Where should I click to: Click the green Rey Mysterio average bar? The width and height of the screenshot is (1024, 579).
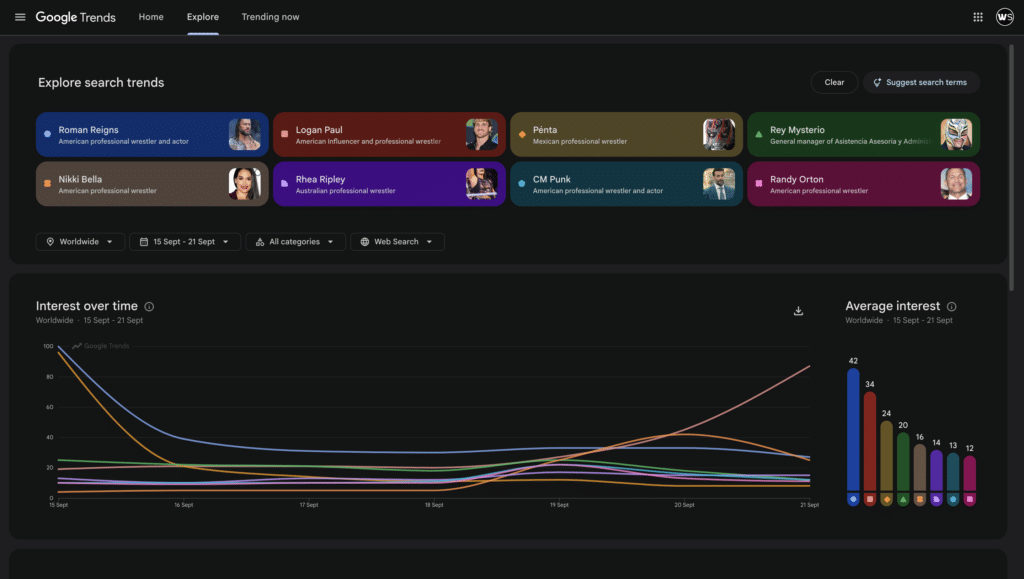click(903, 462)
